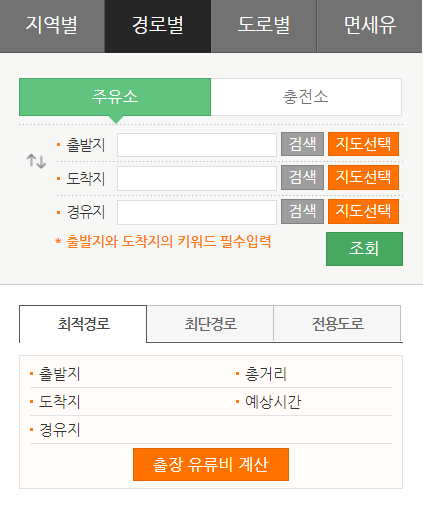Click 검색 button for 출발지

coord(302,144)
